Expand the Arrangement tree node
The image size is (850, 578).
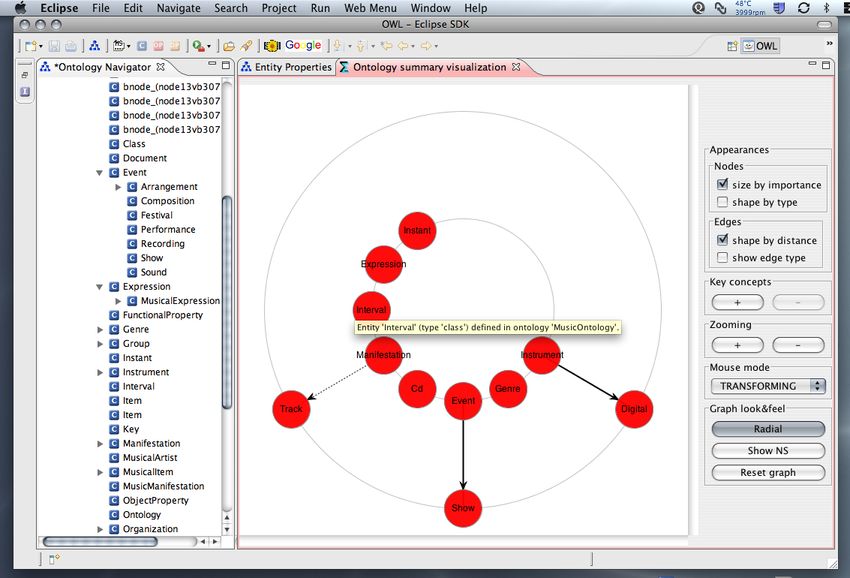118,187
